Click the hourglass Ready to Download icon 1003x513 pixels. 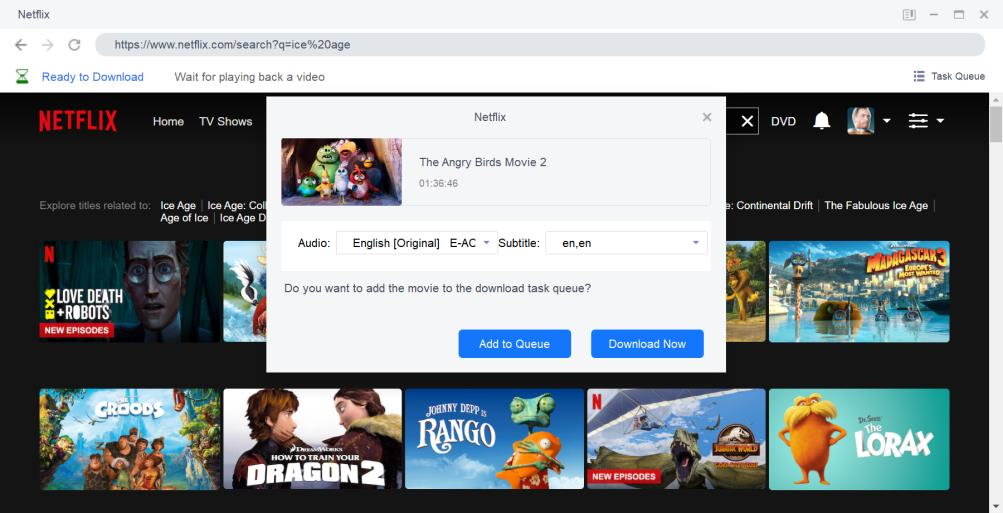click(x=22, y=77)
